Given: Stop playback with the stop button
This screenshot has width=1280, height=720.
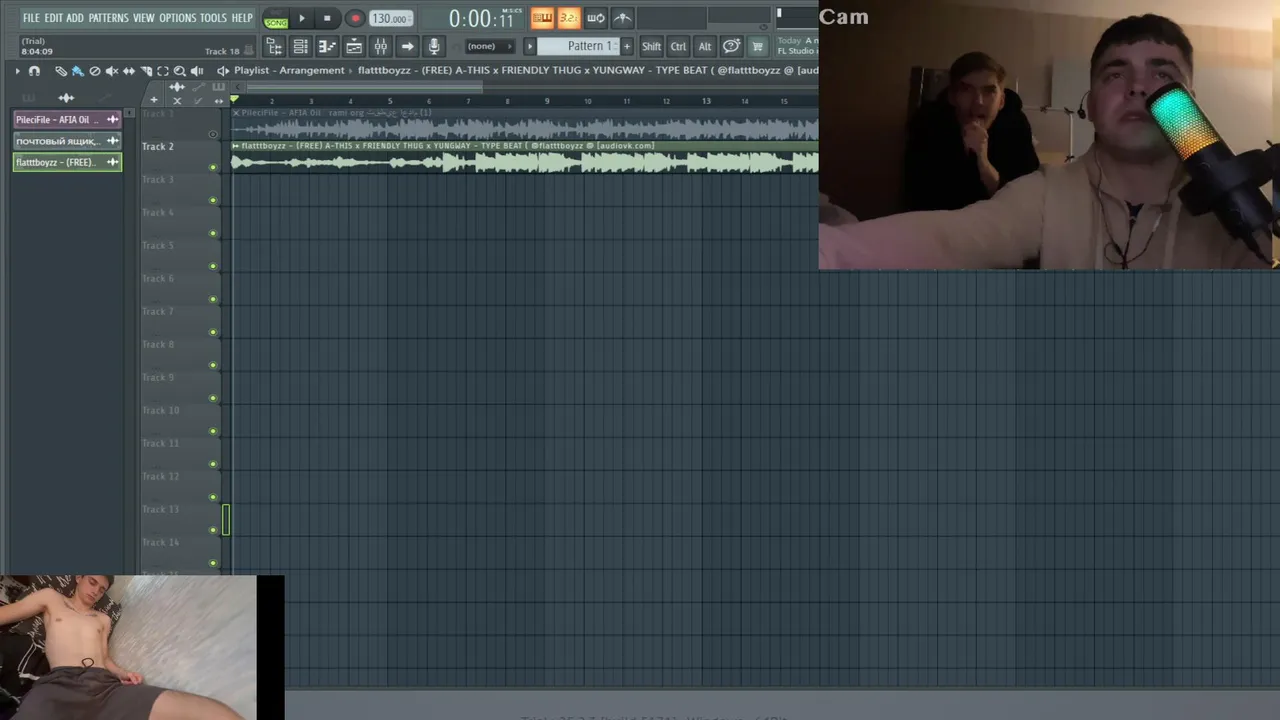Looking at the screenshot, I should tap(327, 18).
